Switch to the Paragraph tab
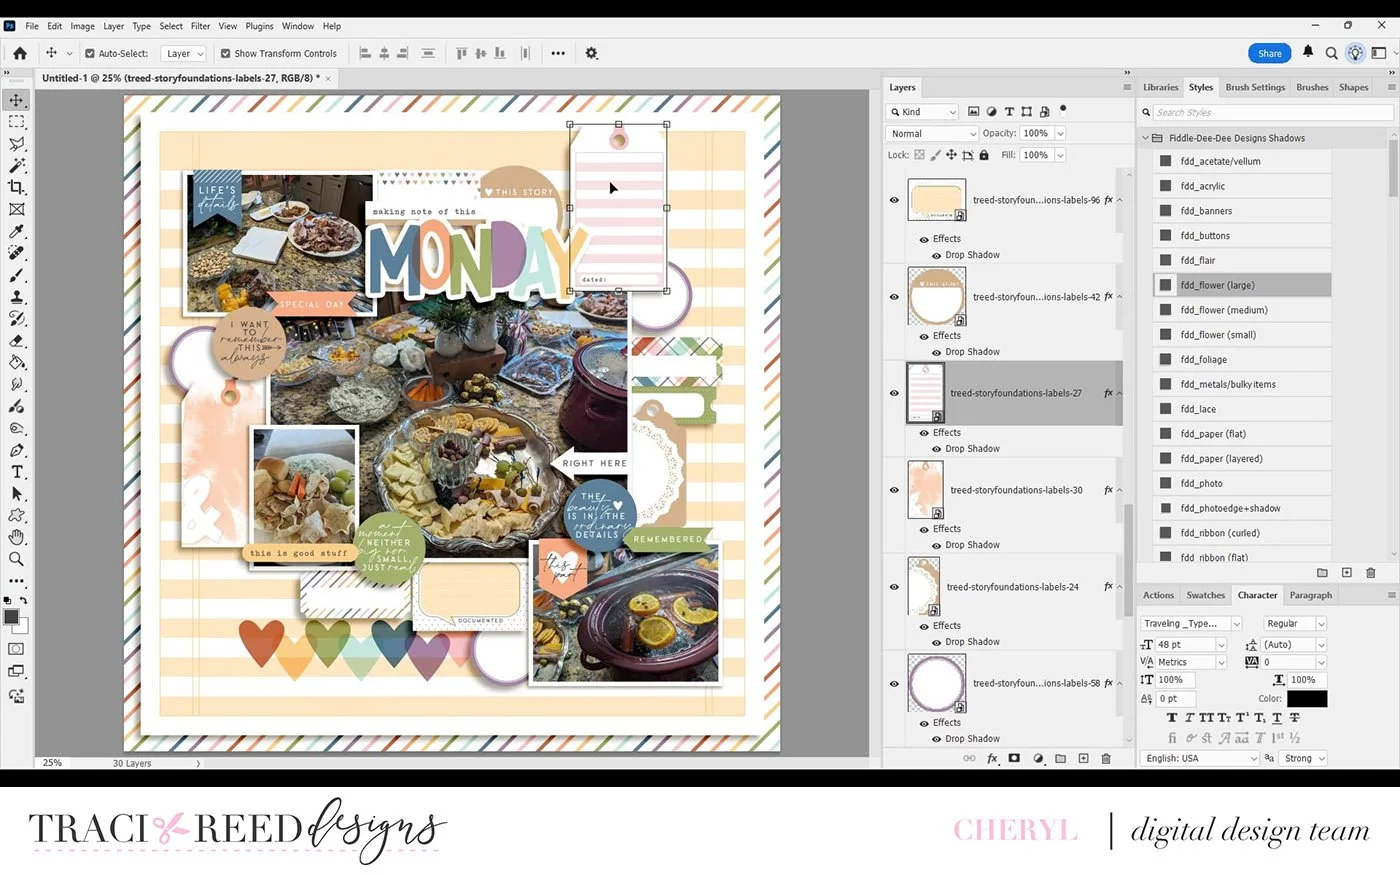 [1310, 595]
